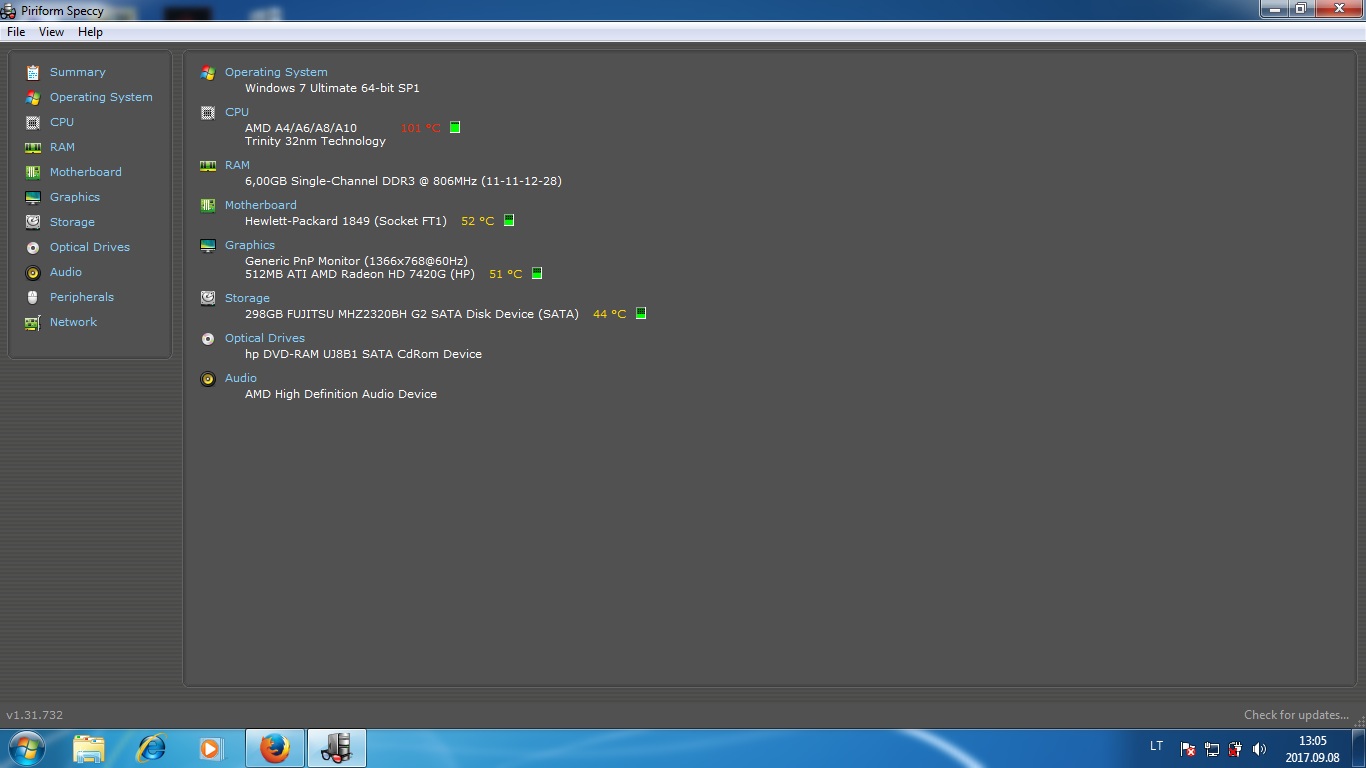Image resolution: width=1366 pixels, height=768 pixels.
Task: Select Optical Drives in the sidebar
Action: pos(90,247)
